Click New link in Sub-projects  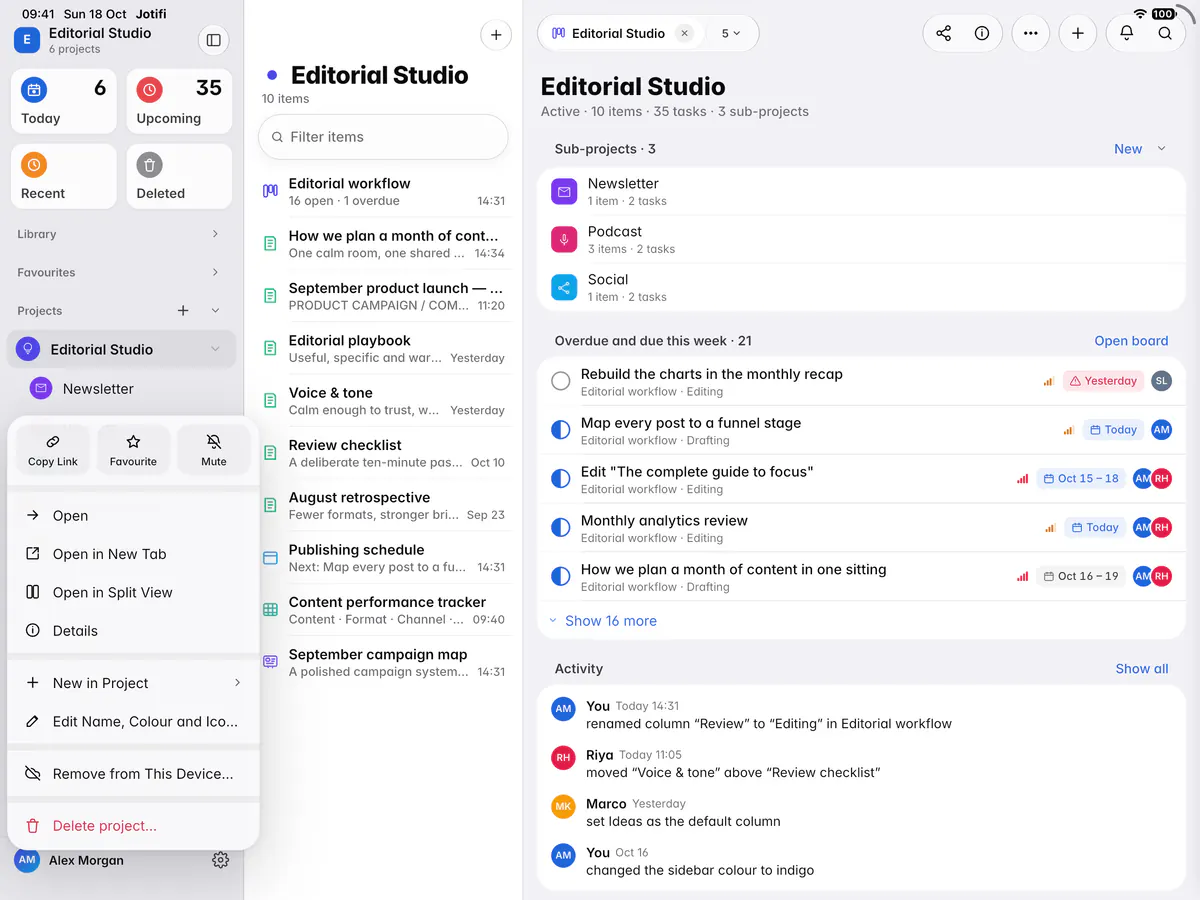click(x=1128, y=149)
